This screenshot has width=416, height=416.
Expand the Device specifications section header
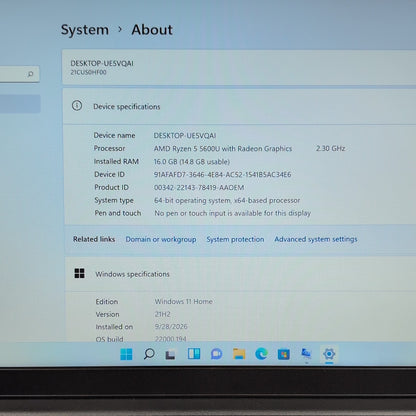point(239,106)
